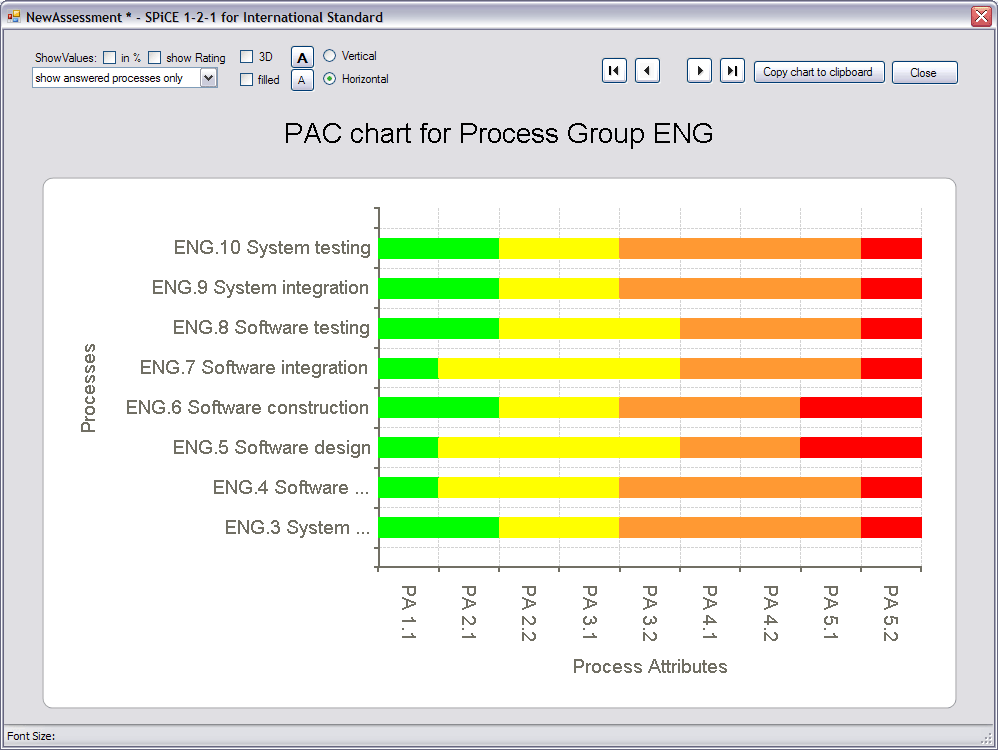
Task: Enable the 3D chart checkbox
Action: point(246,57)
